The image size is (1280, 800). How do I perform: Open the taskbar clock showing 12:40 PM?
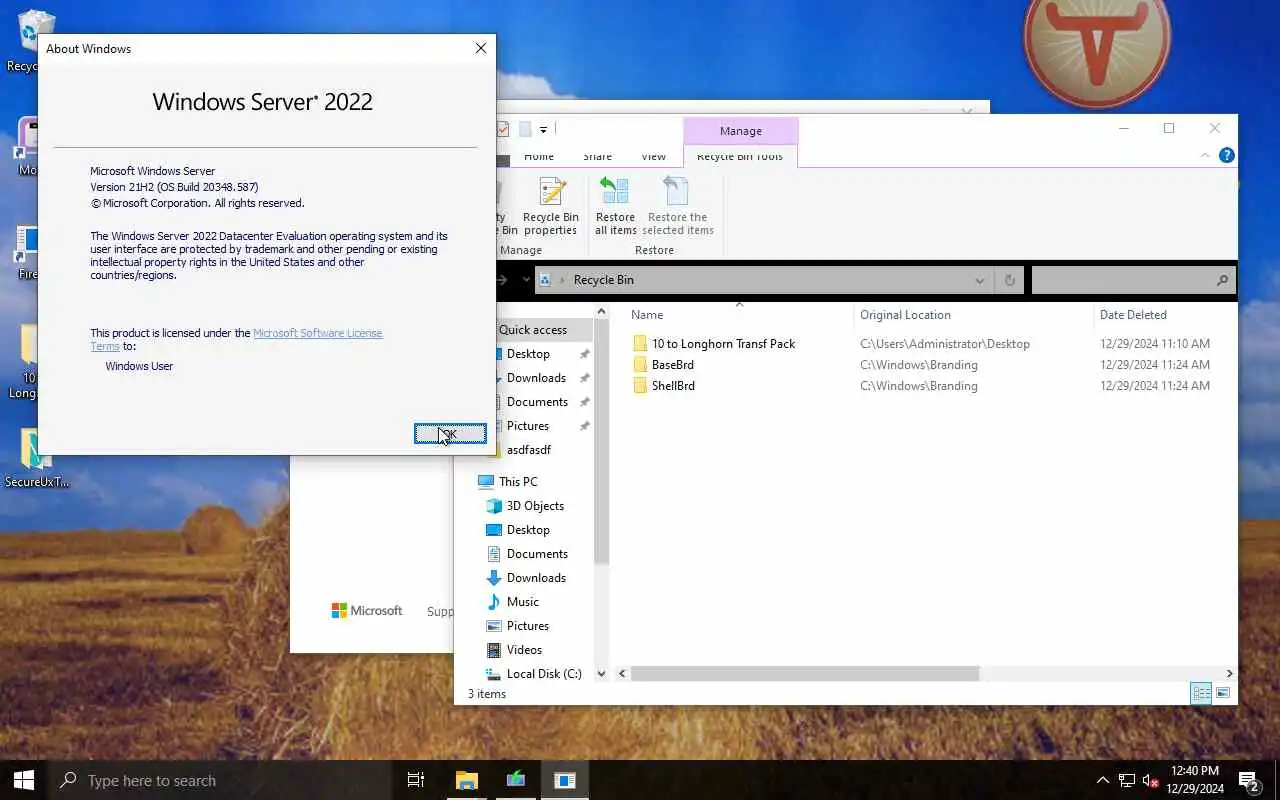click(1194, 780)
